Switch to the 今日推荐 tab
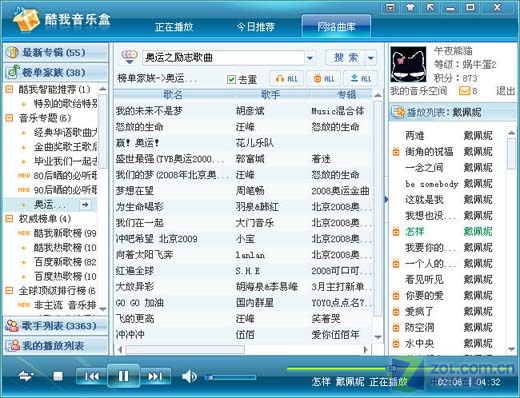Screen dimensions: 520x398 point(255,27)
